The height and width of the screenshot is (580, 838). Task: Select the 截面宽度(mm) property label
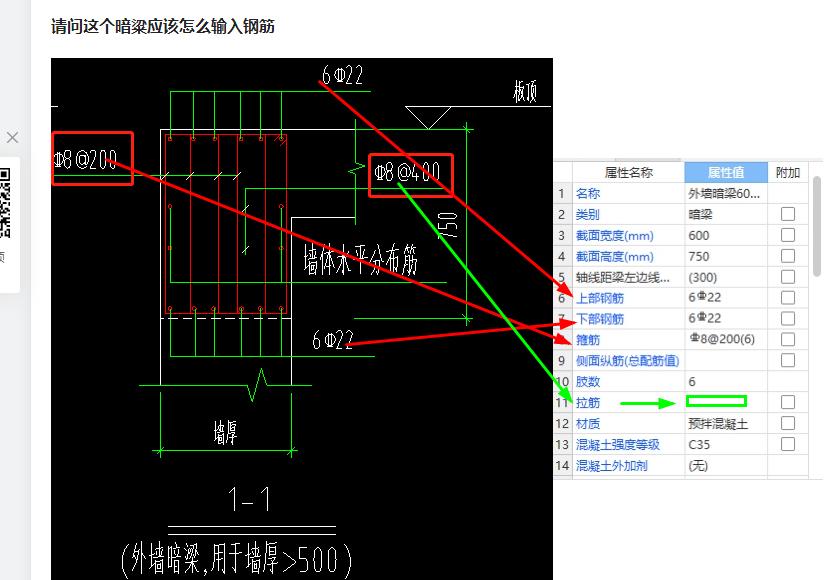(x=615, y=236)
